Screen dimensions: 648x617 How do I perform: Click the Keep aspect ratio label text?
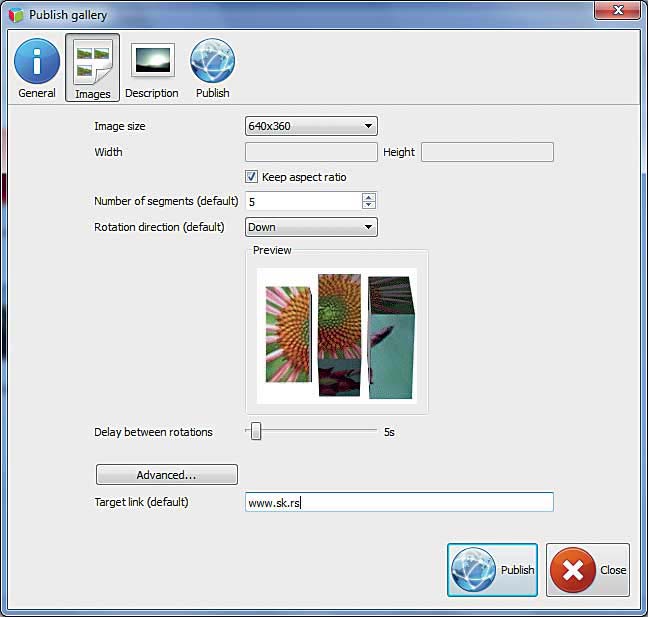[304, 177]
